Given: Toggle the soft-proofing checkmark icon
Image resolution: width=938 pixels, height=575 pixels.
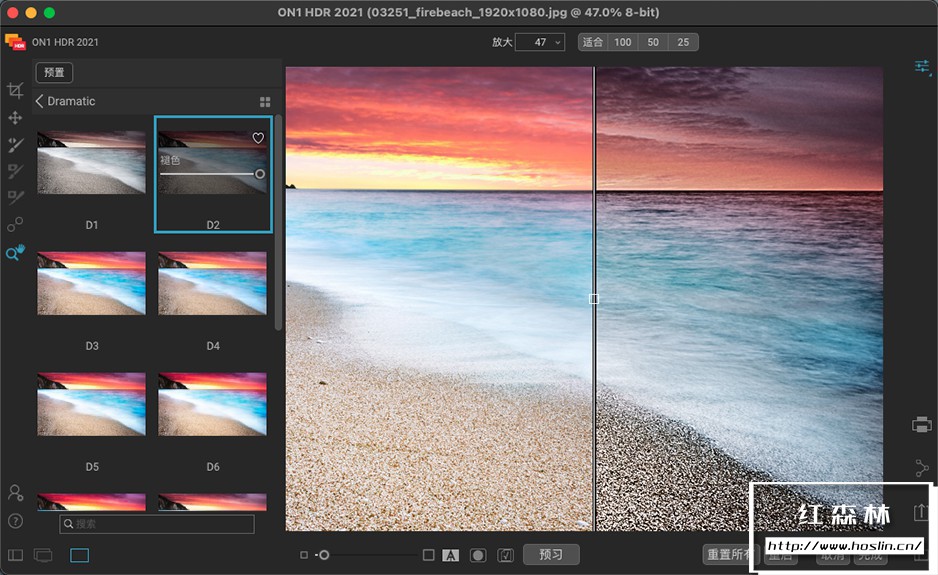Looking at the screenshot, I should (505, 555).
